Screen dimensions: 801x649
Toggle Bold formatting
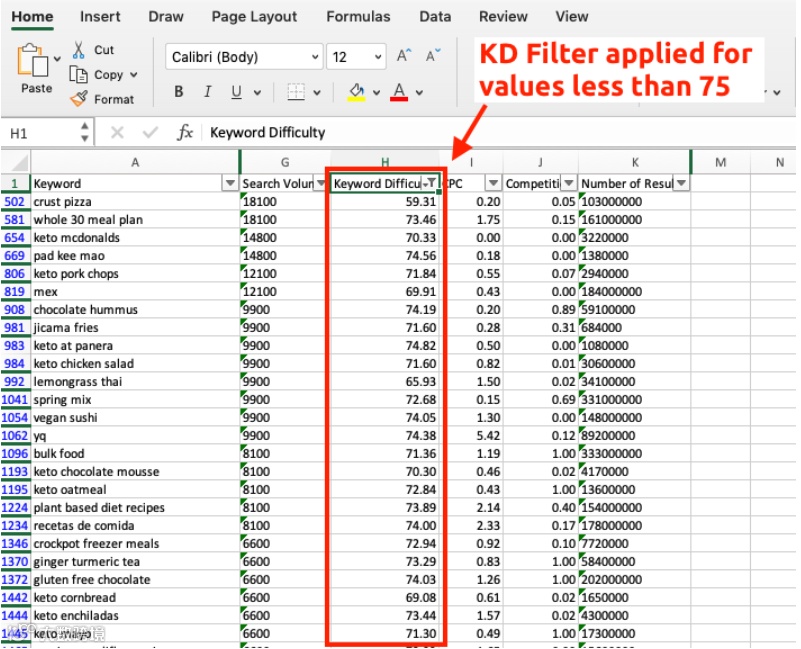tap(178, 92)
